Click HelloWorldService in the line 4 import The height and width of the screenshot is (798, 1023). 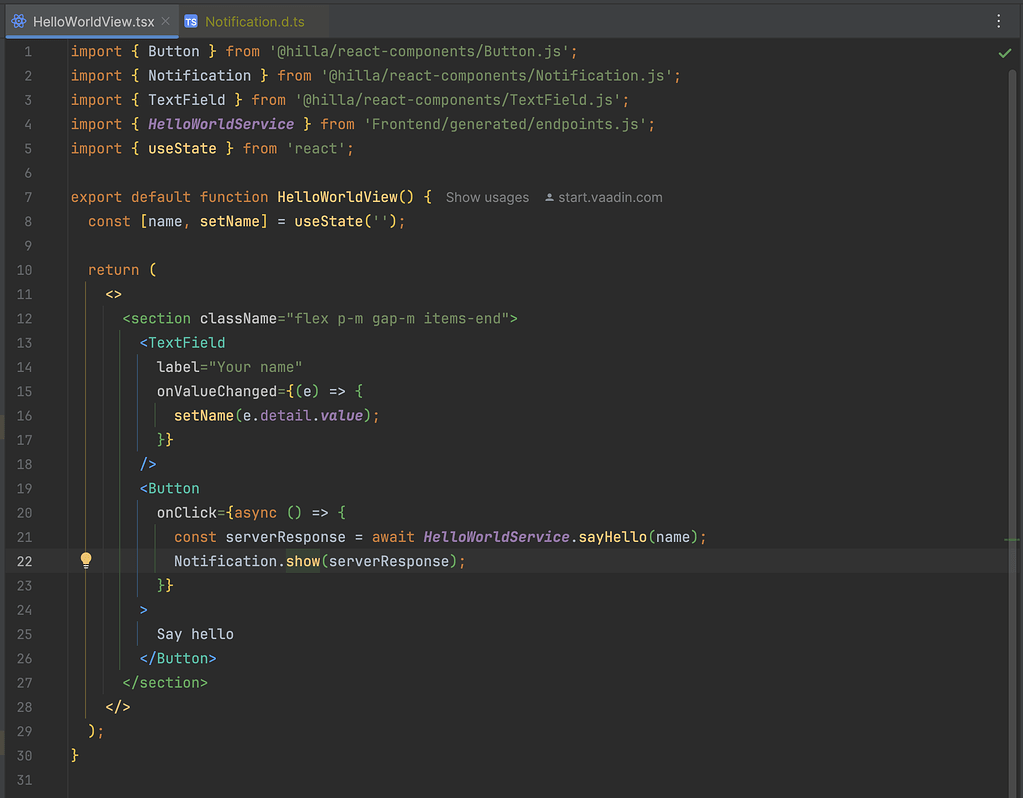coord(221,124)
